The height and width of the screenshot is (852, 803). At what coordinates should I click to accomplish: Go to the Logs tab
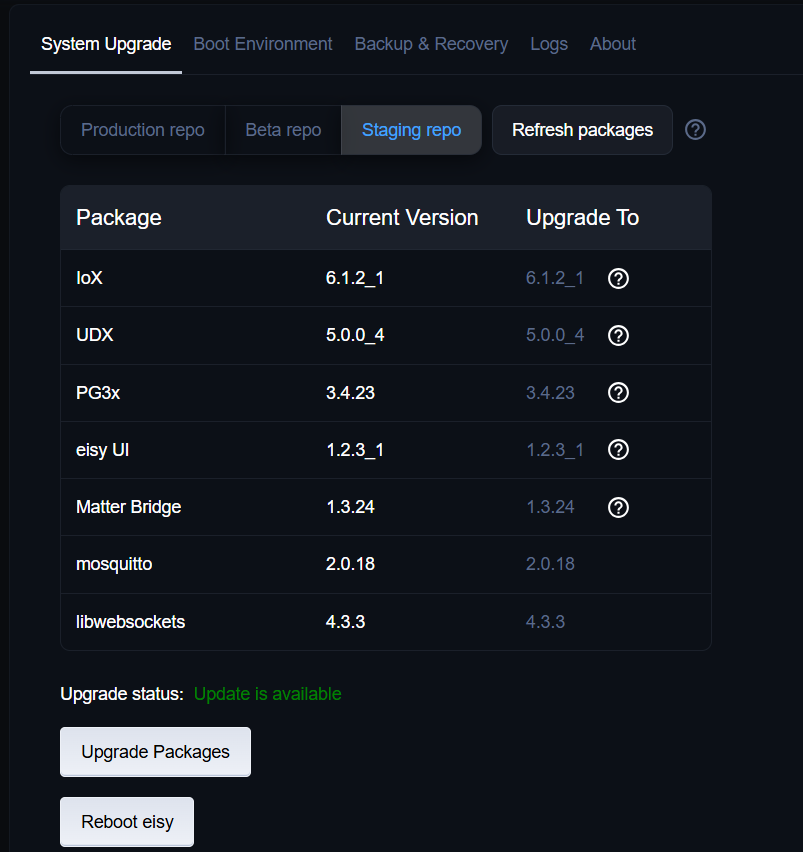549,44
